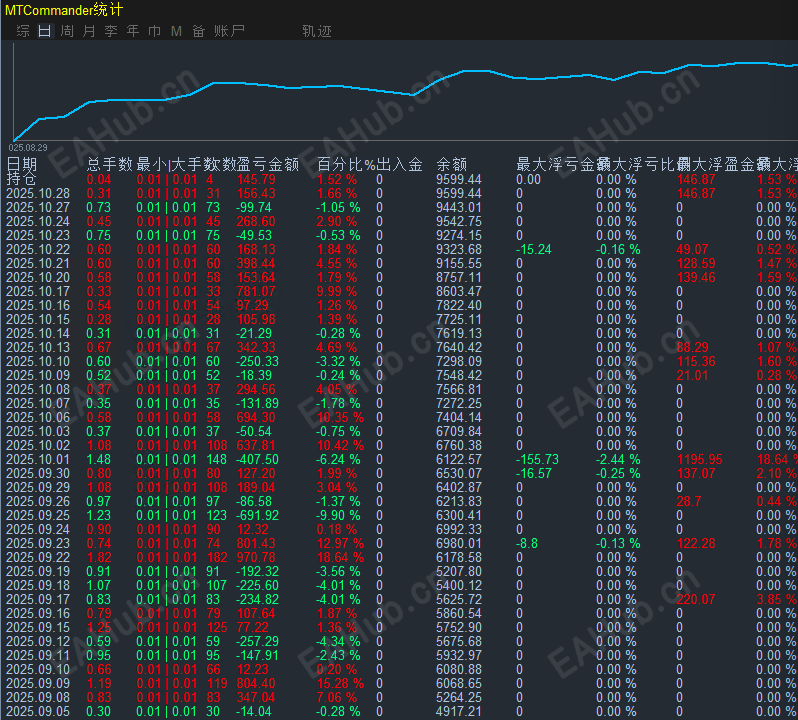Open the 币 currency tab
This screenshot has height=720, width=798.
(154, 31)
